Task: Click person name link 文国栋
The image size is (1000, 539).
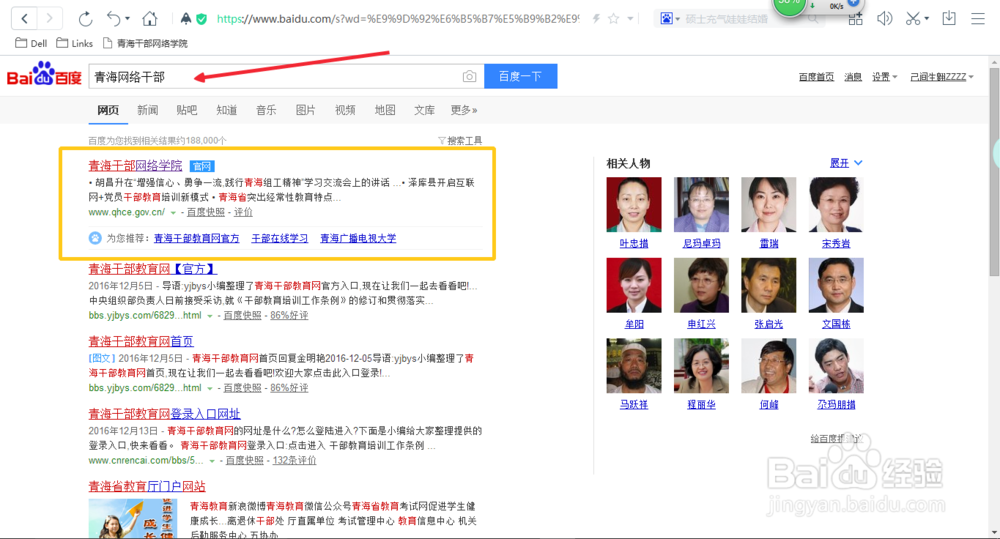Action: 836,324
